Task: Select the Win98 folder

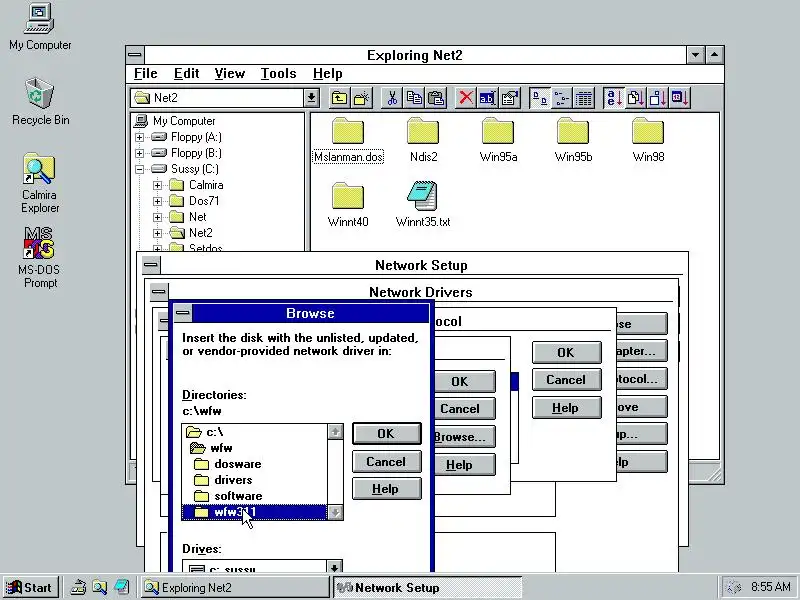Action: click(x=648, y=140)
